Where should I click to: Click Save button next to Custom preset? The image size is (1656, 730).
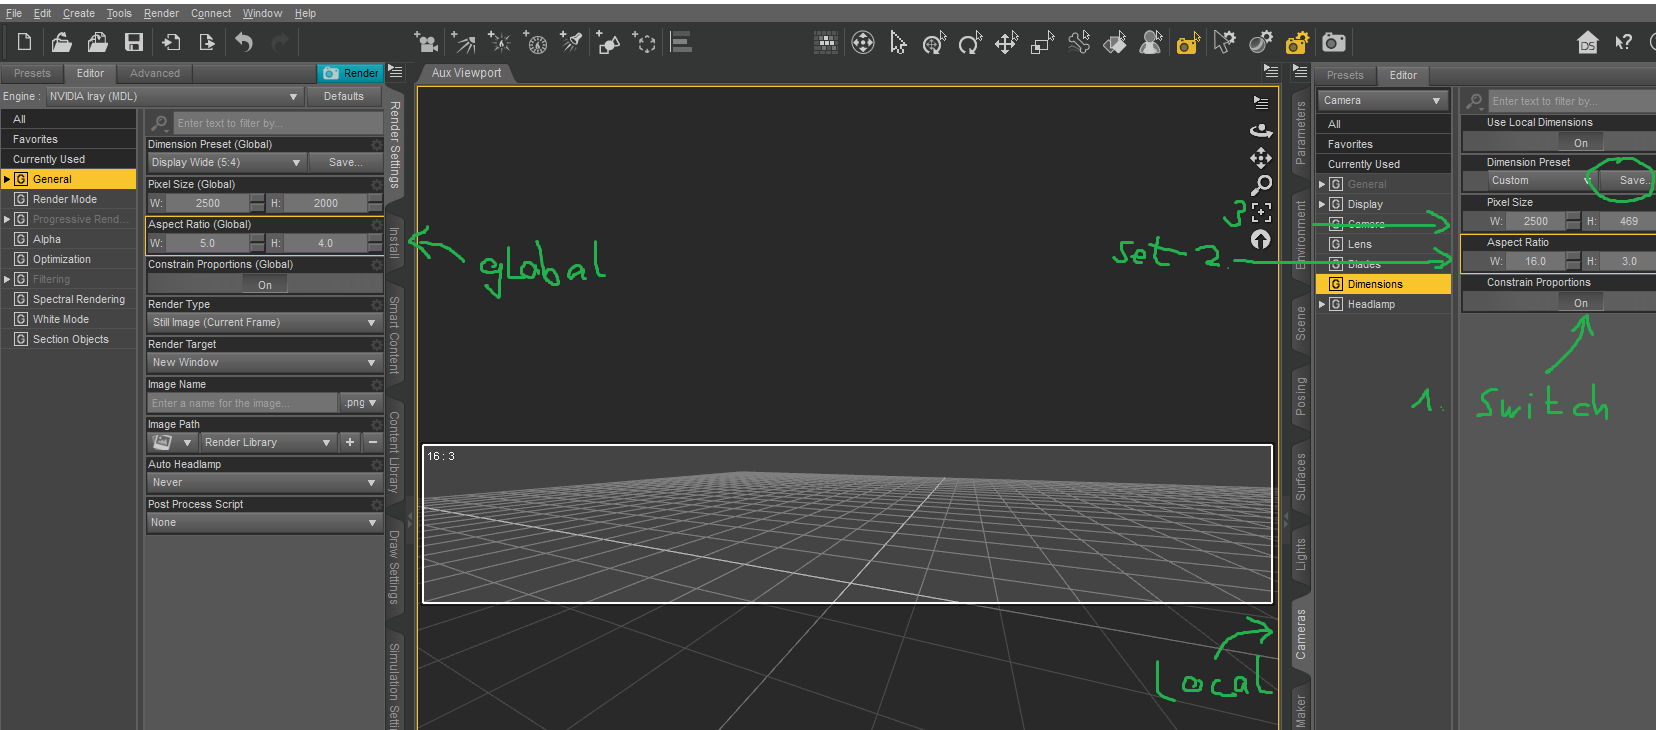tap(1628, 180)
